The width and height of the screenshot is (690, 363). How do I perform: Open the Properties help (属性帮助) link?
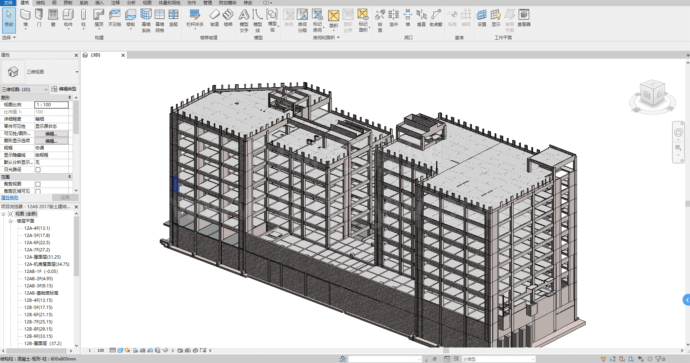point(10,198)
